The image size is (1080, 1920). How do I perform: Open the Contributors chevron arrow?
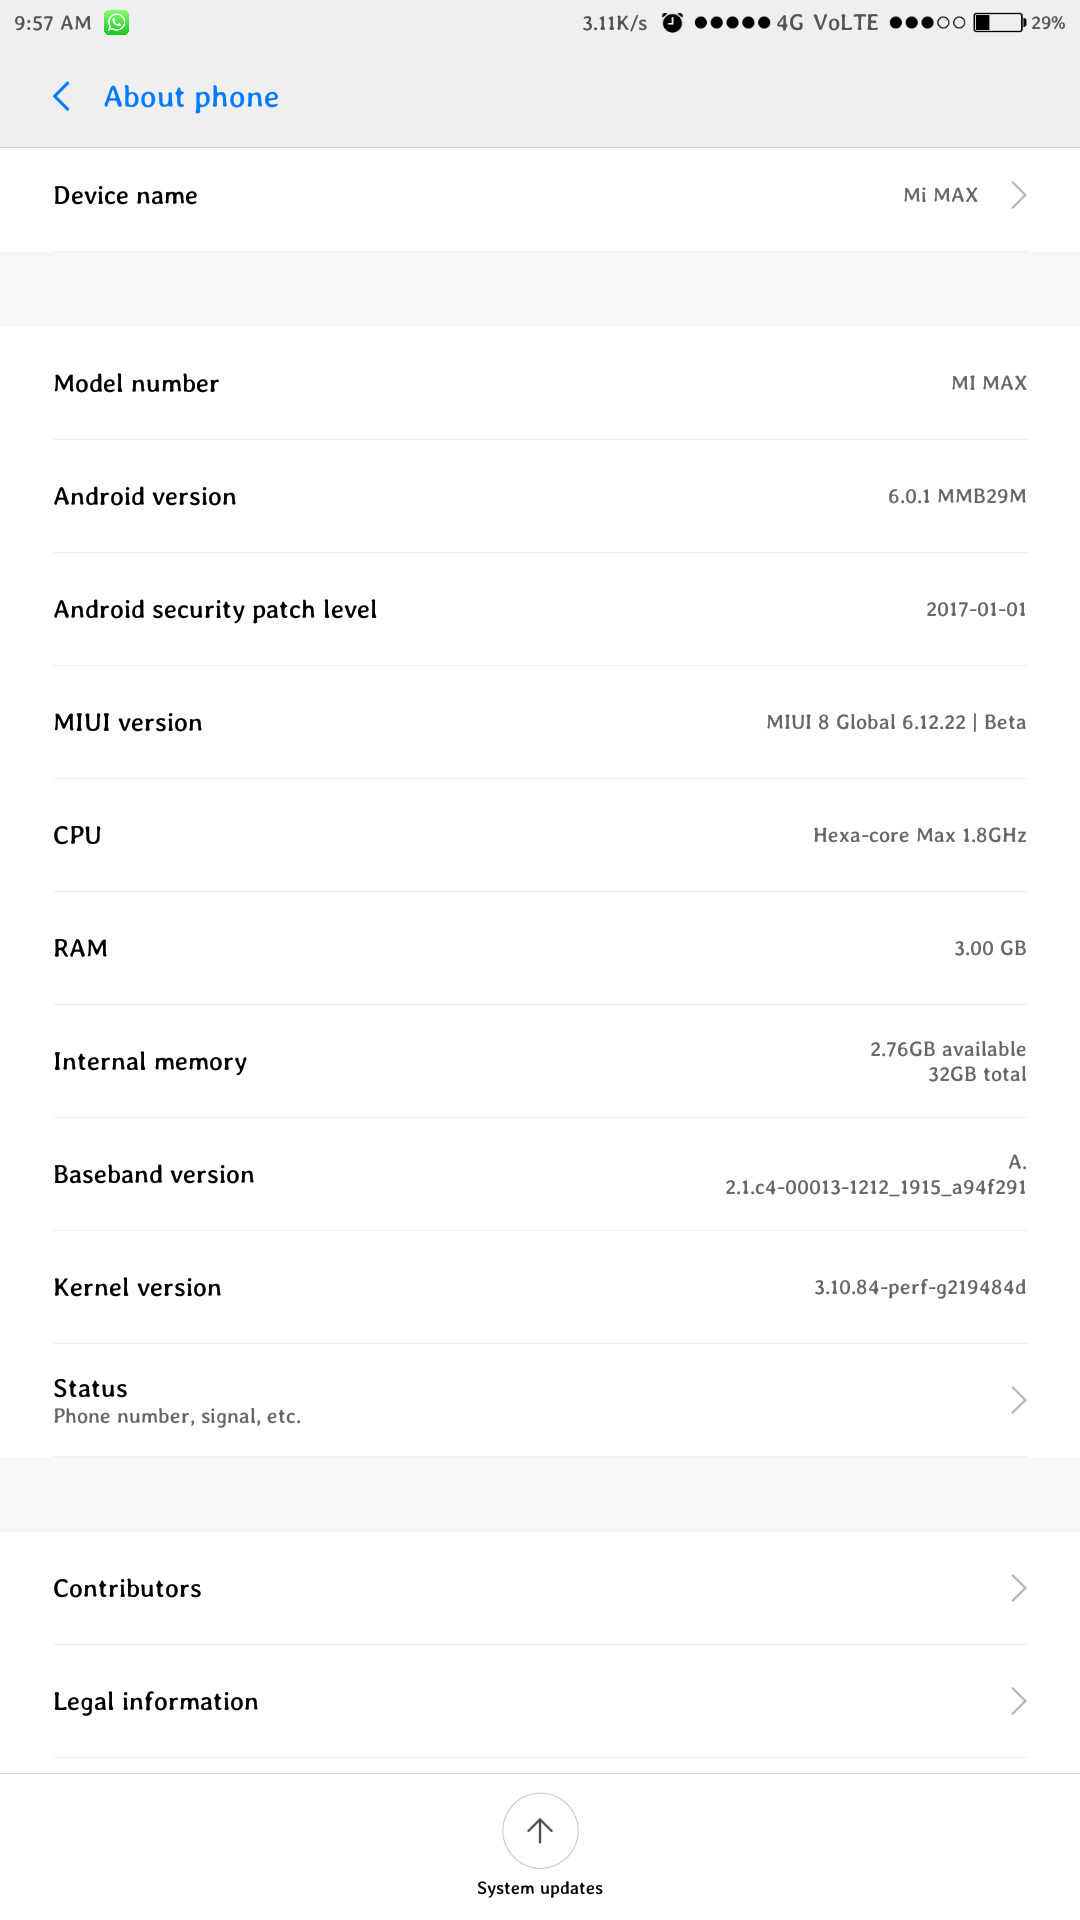pos(1018,1588)
